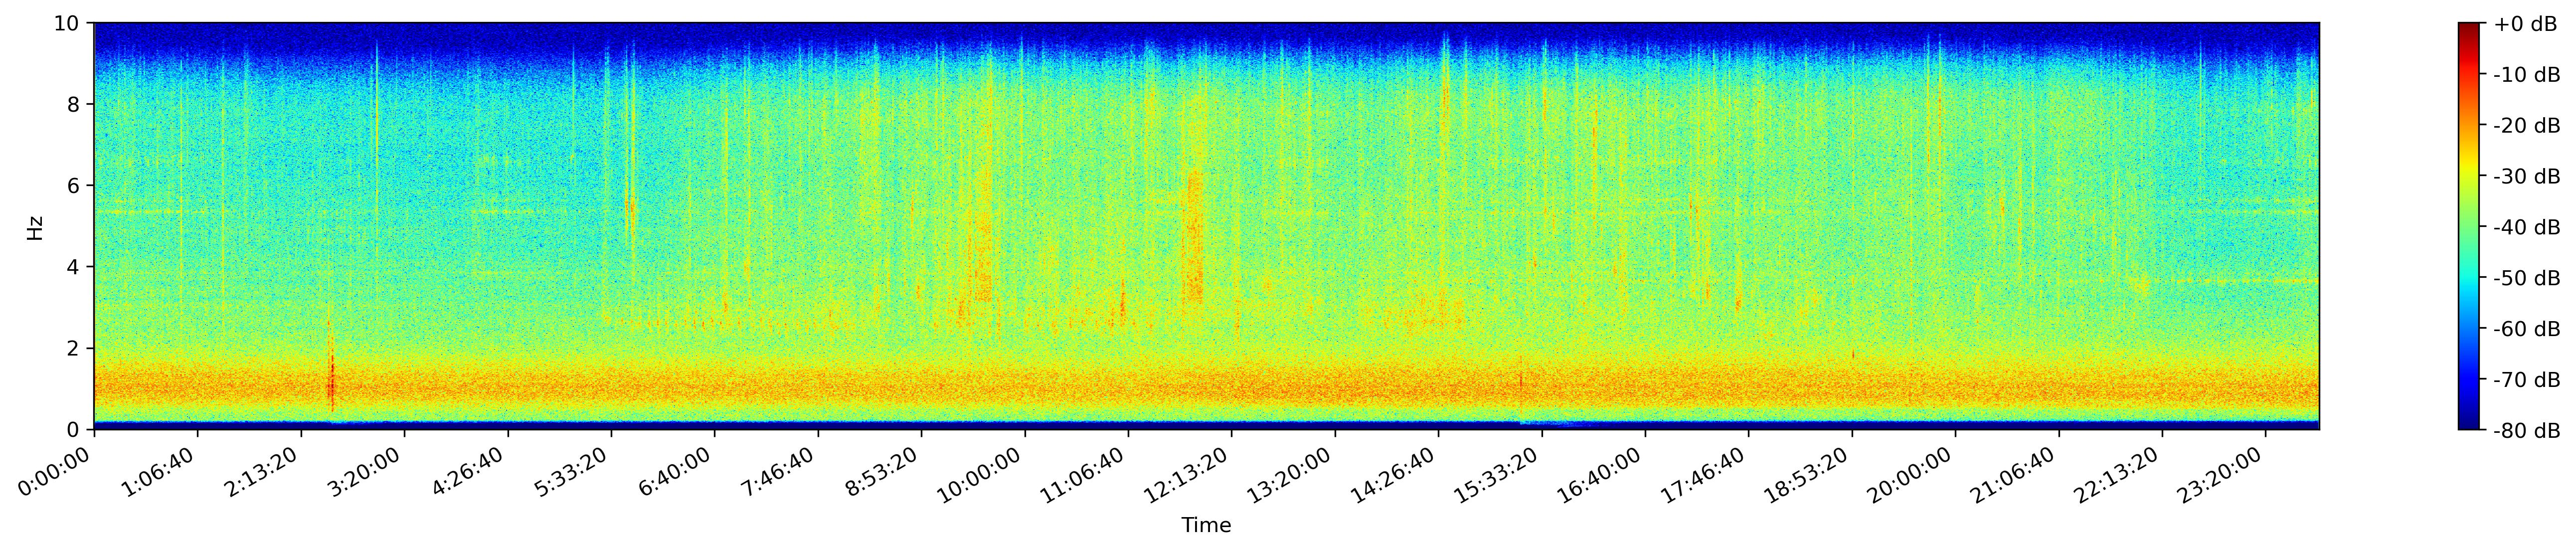Viewport: 2576px width, 551px height.
Task: Click the Time x-axis title
Action: 1206,525
